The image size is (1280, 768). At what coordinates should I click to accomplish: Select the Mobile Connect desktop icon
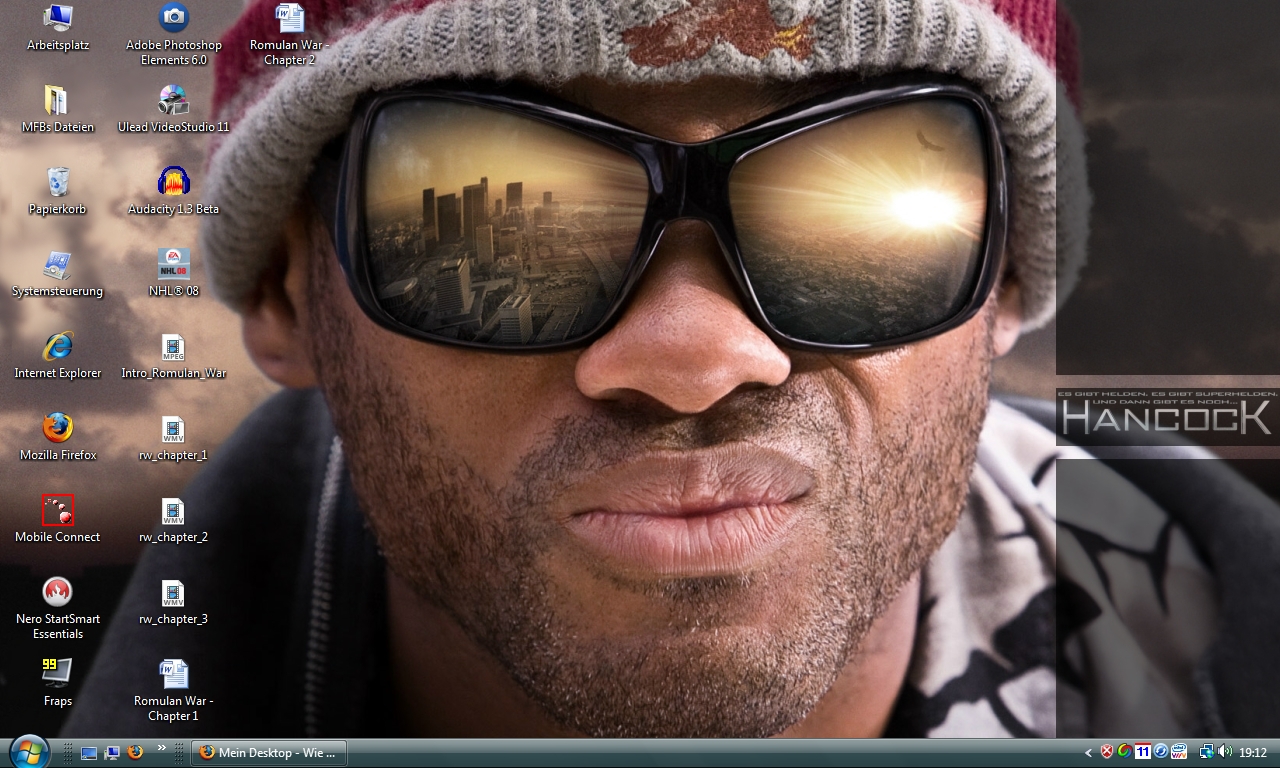click(x=58, y=510)
